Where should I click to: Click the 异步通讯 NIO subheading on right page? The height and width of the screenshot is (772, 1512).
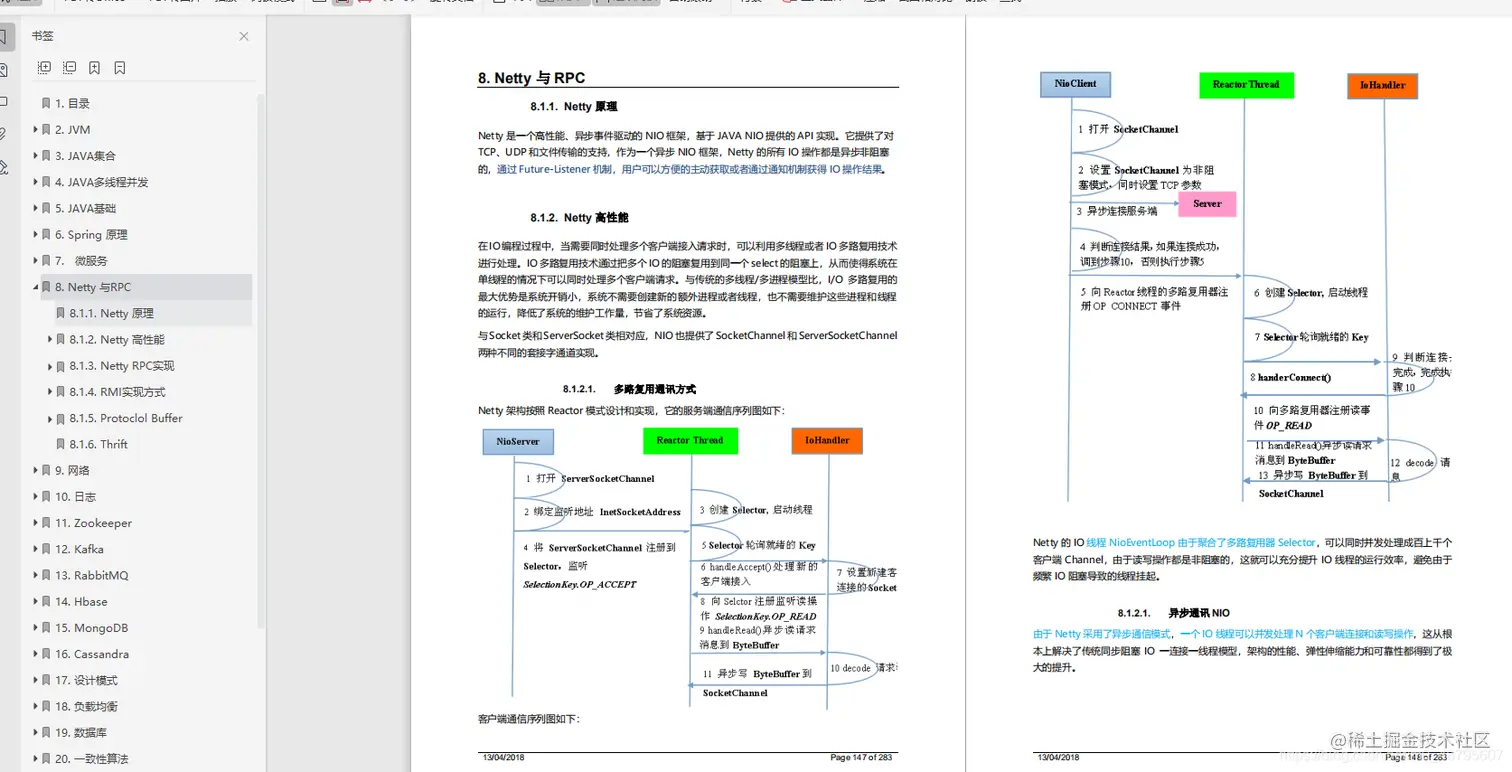pyautogui.click(x=1199, y=613)
